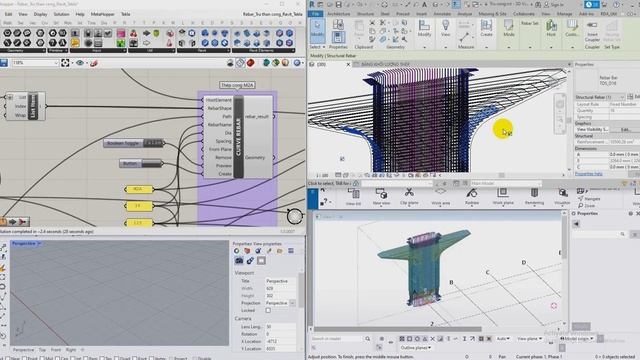Click the Edit... button for View Visibility States
Screen dimensions: 640x360
click(x=625, y=129)
